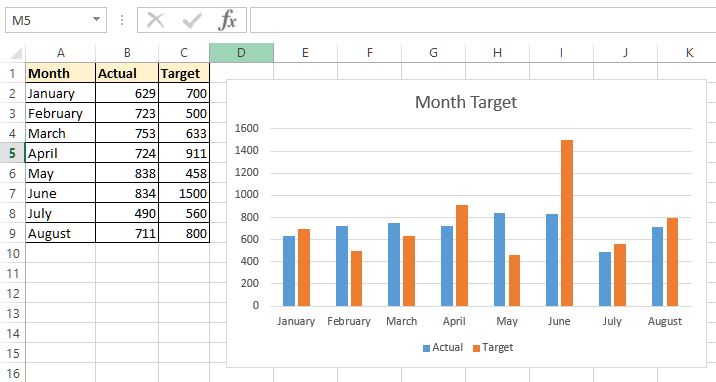Viewport: 716px width, 382px height.
Task: Select column G header
Action: tap(433, 53)
